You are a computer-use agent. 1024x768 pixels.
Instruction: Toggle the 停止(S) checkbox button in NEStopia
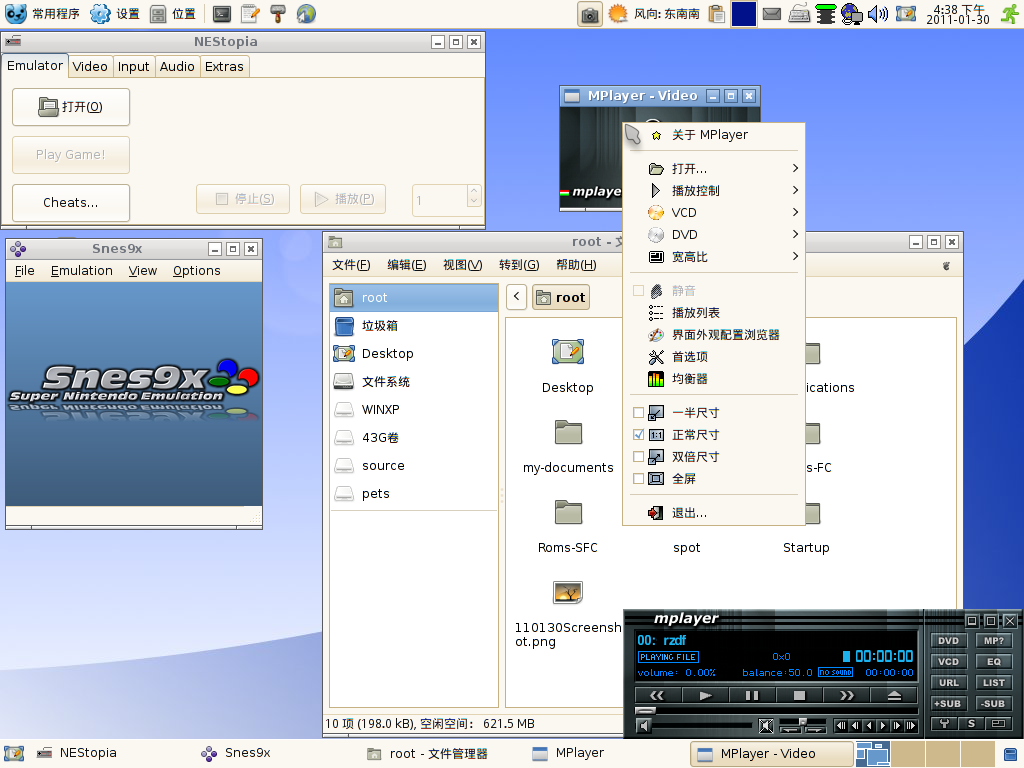tap(243, 199)
